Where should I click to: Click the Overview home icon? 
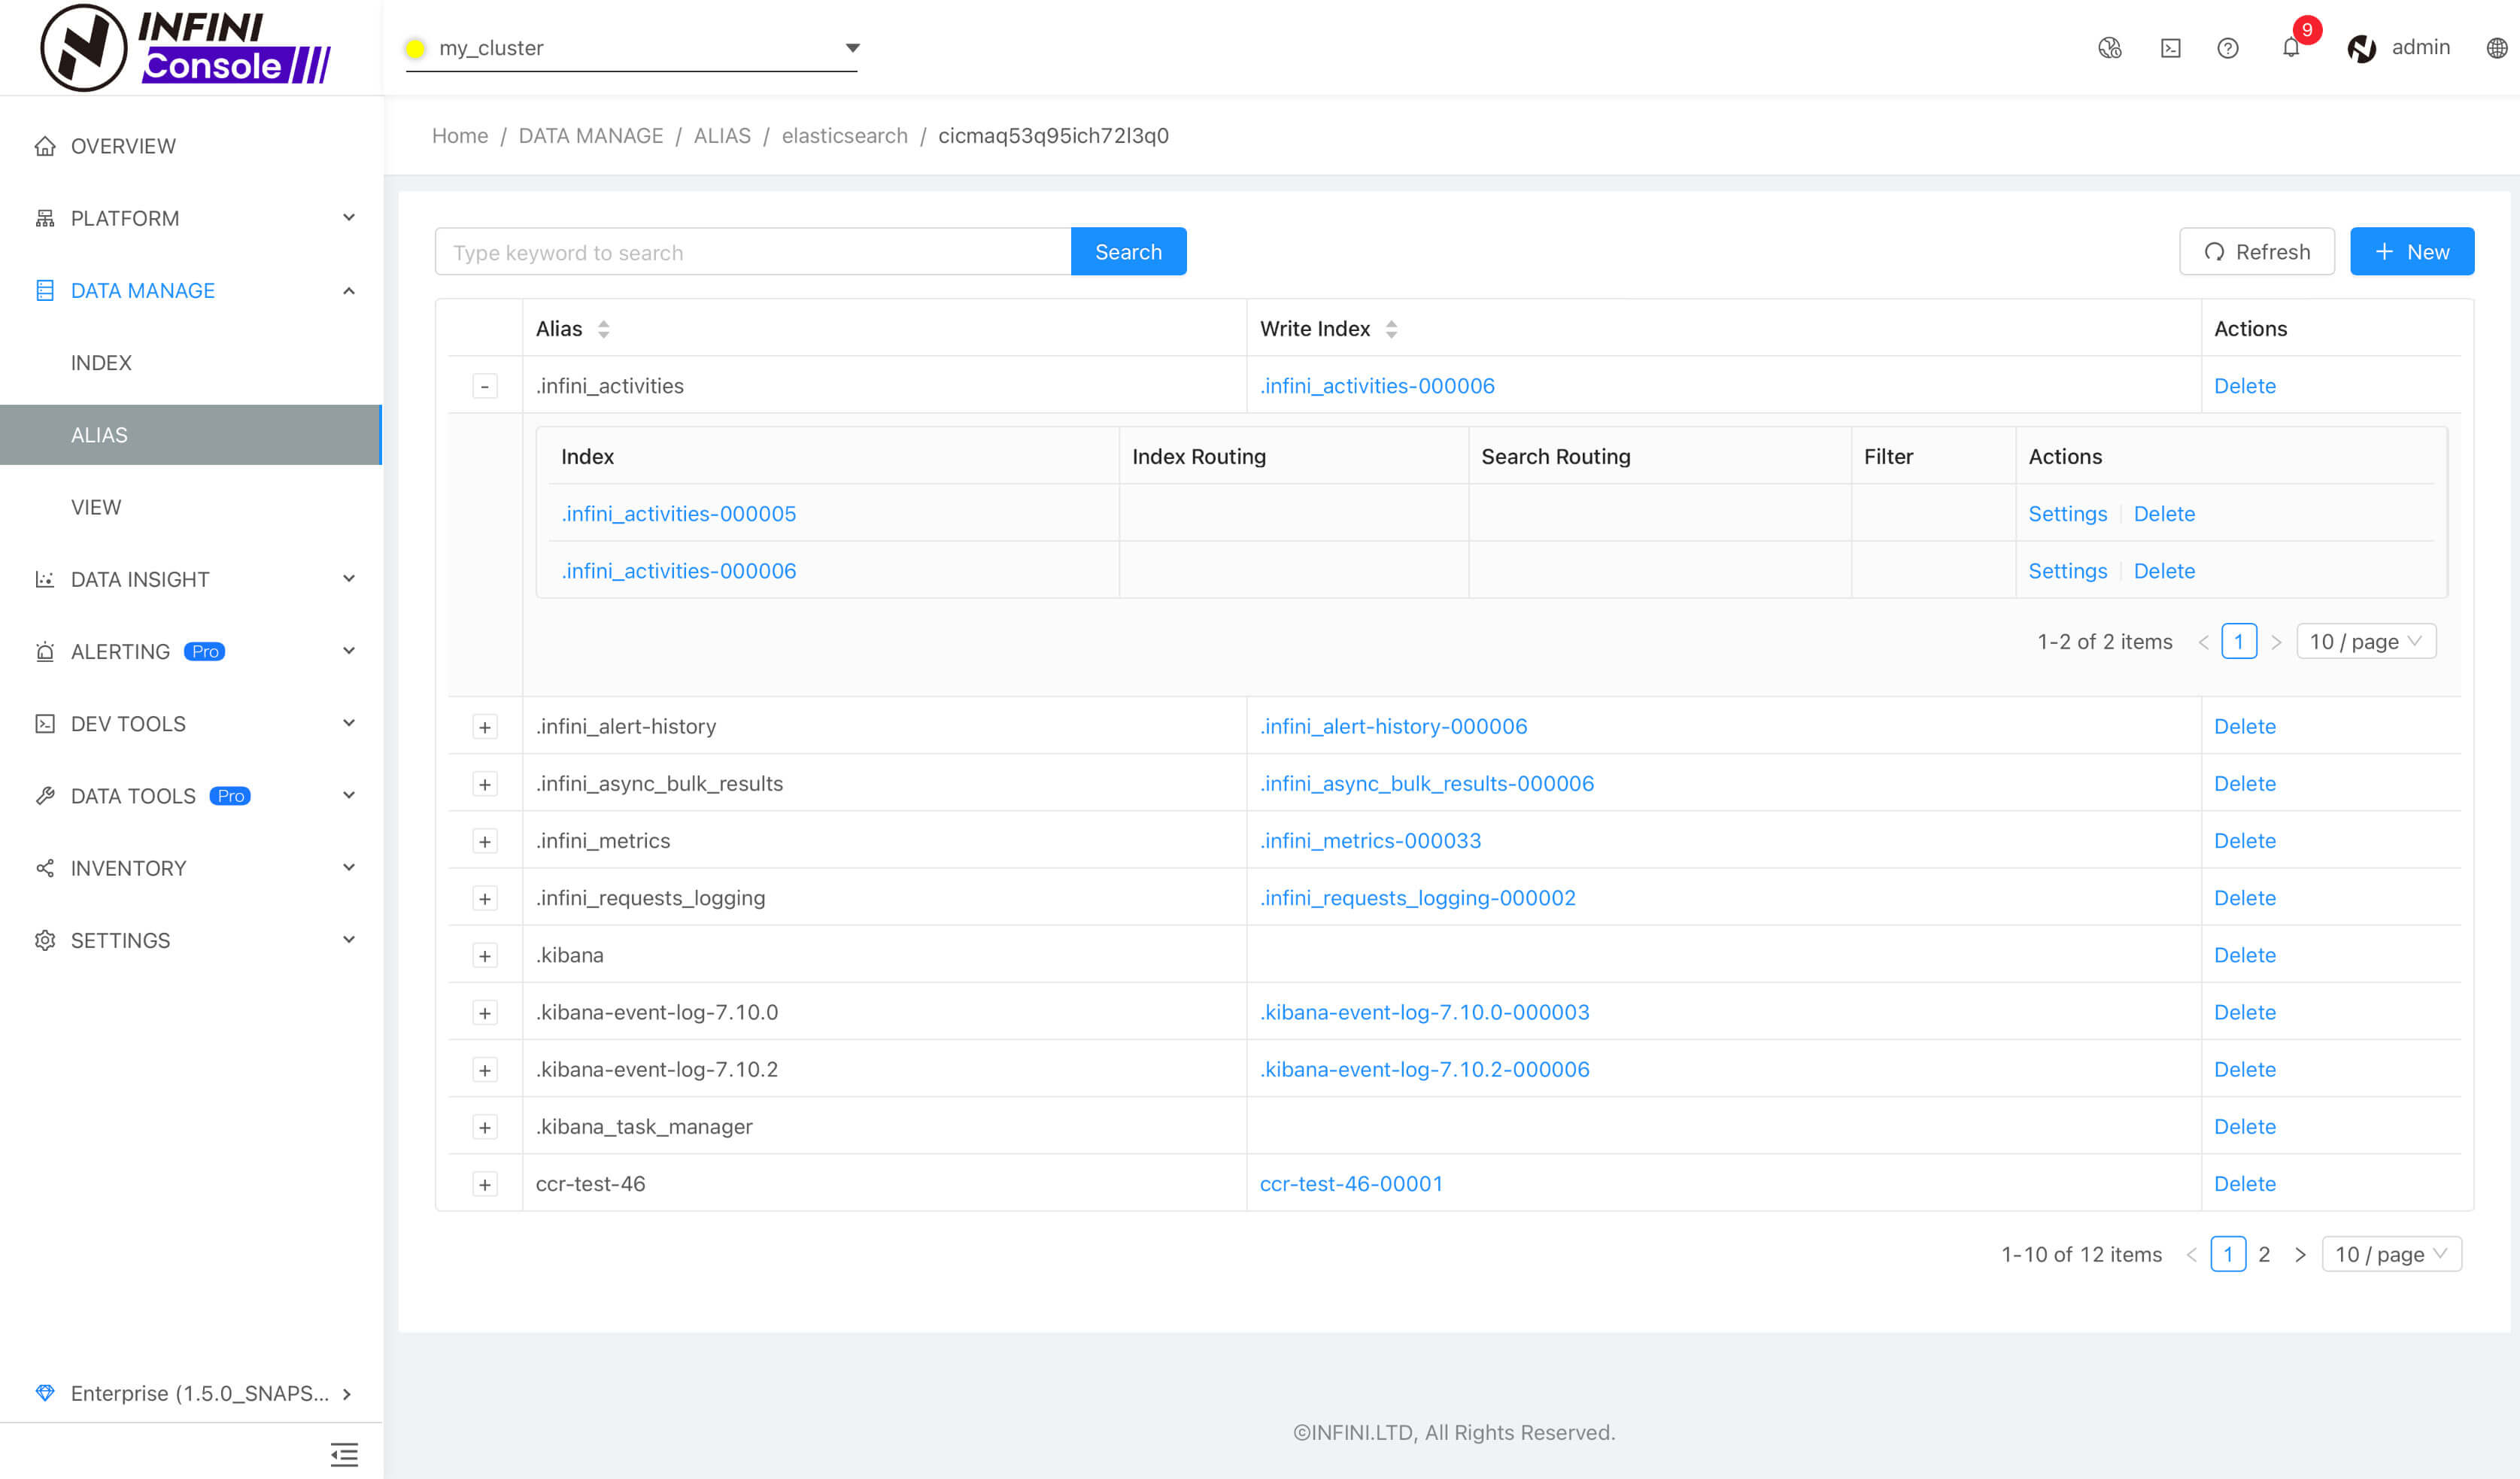45,146
